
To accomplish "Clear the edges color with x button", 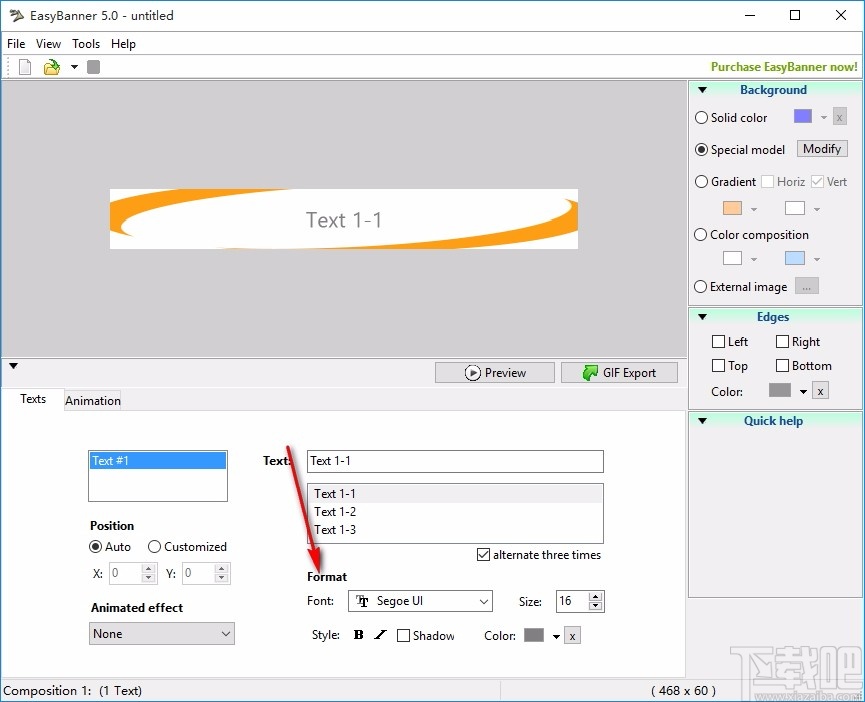I will pyautogui.click(x=820, y=391).
